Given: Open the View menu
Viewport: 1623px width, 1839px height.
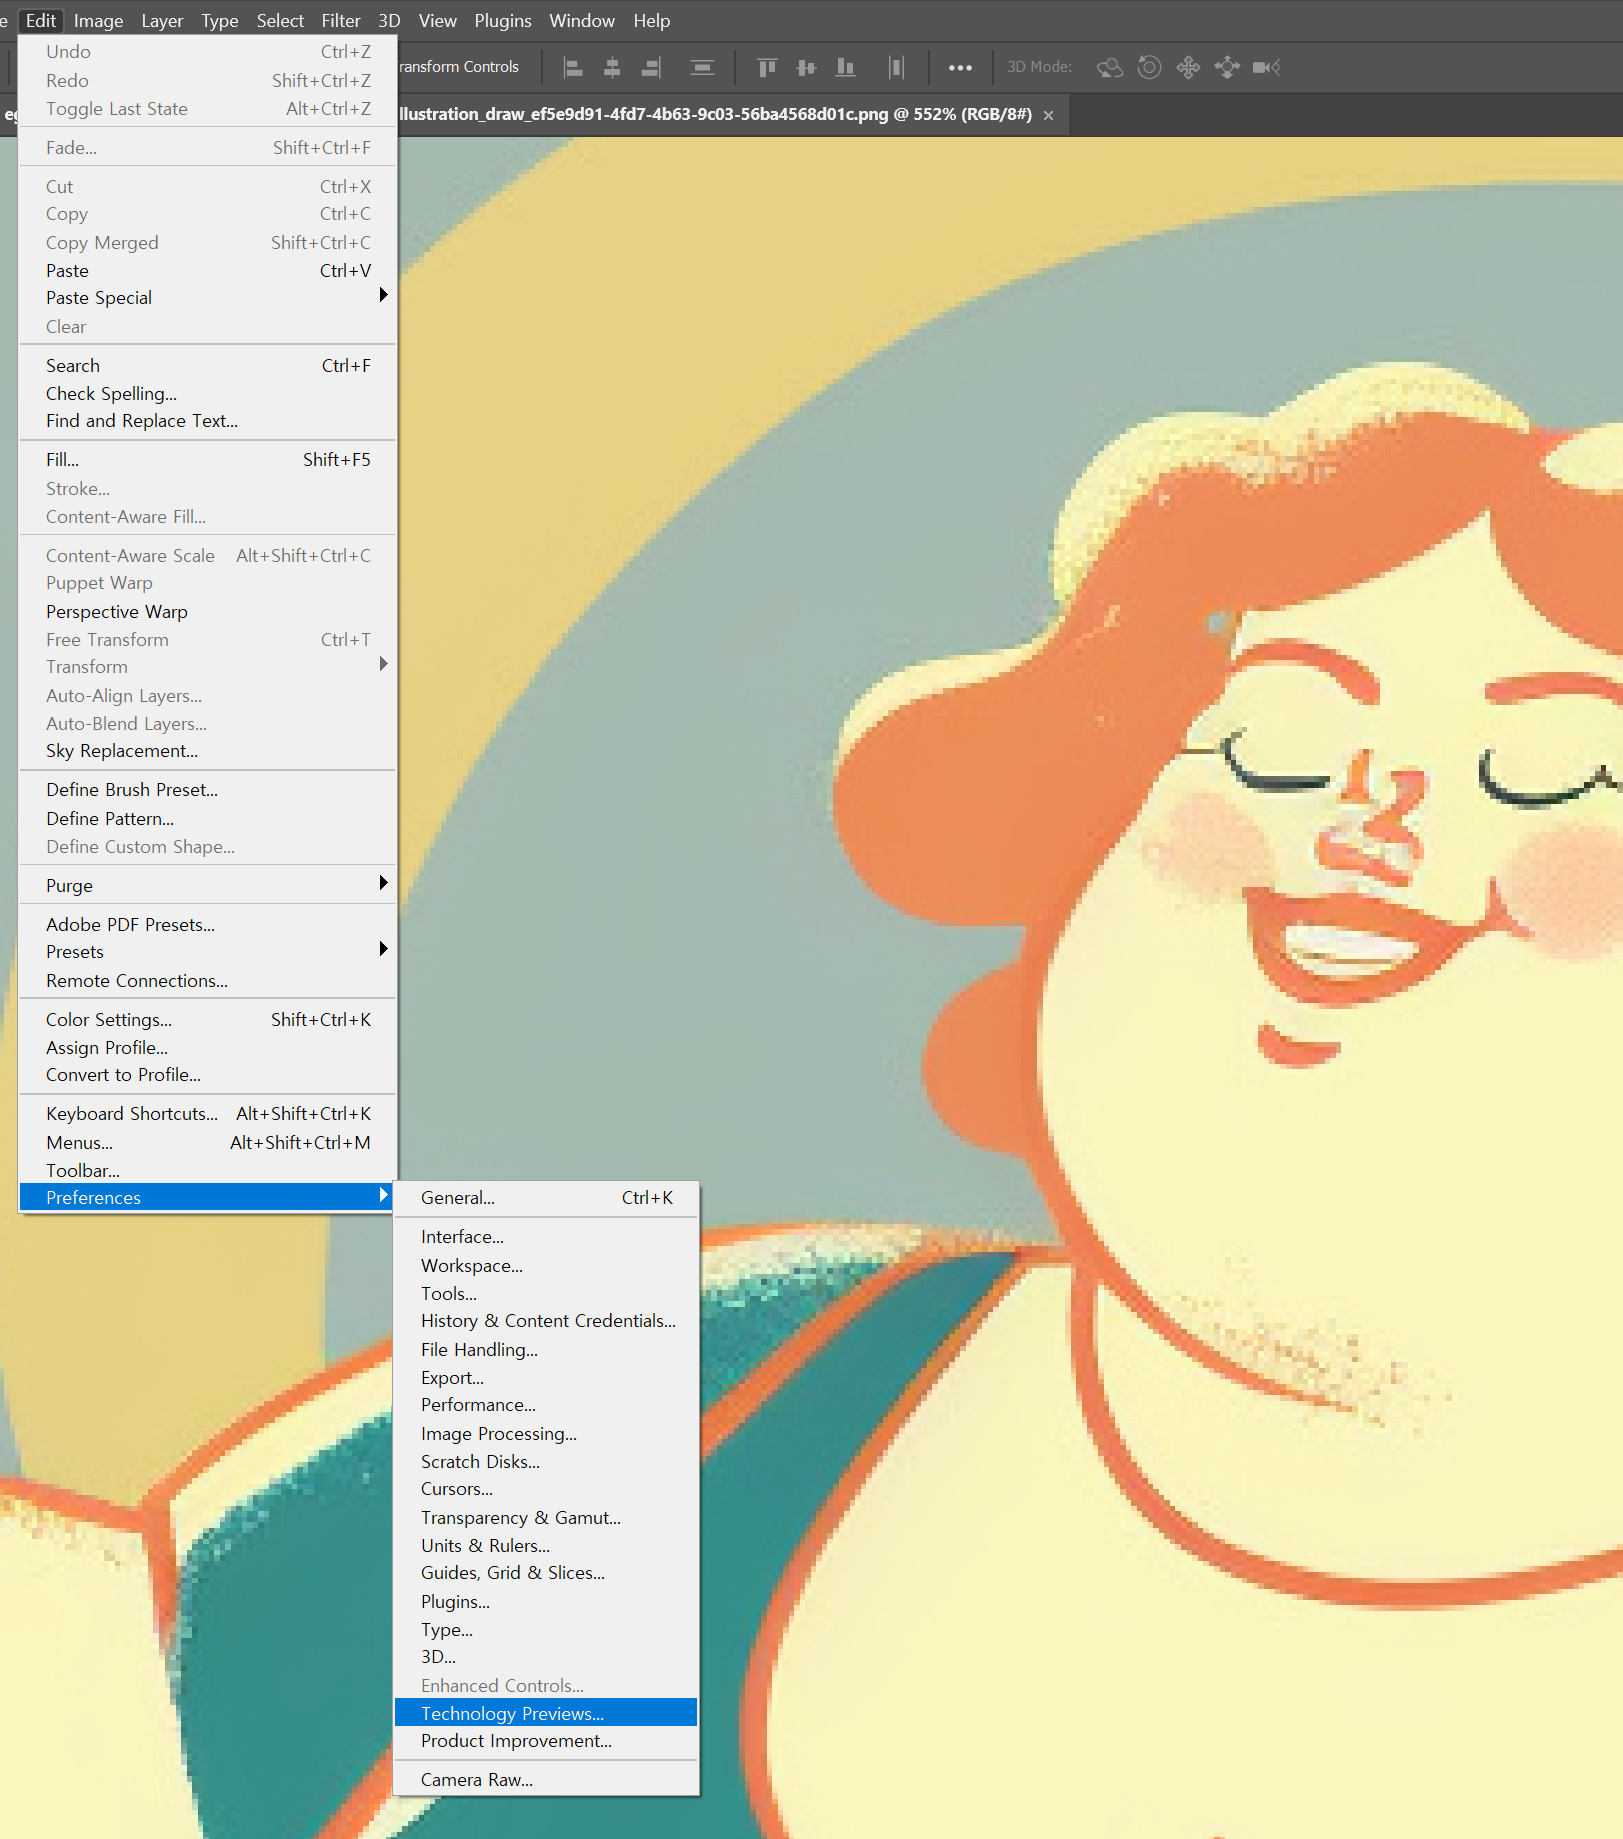Looking at the screenshot, I should pyautogui.click(x=437, y=20).
